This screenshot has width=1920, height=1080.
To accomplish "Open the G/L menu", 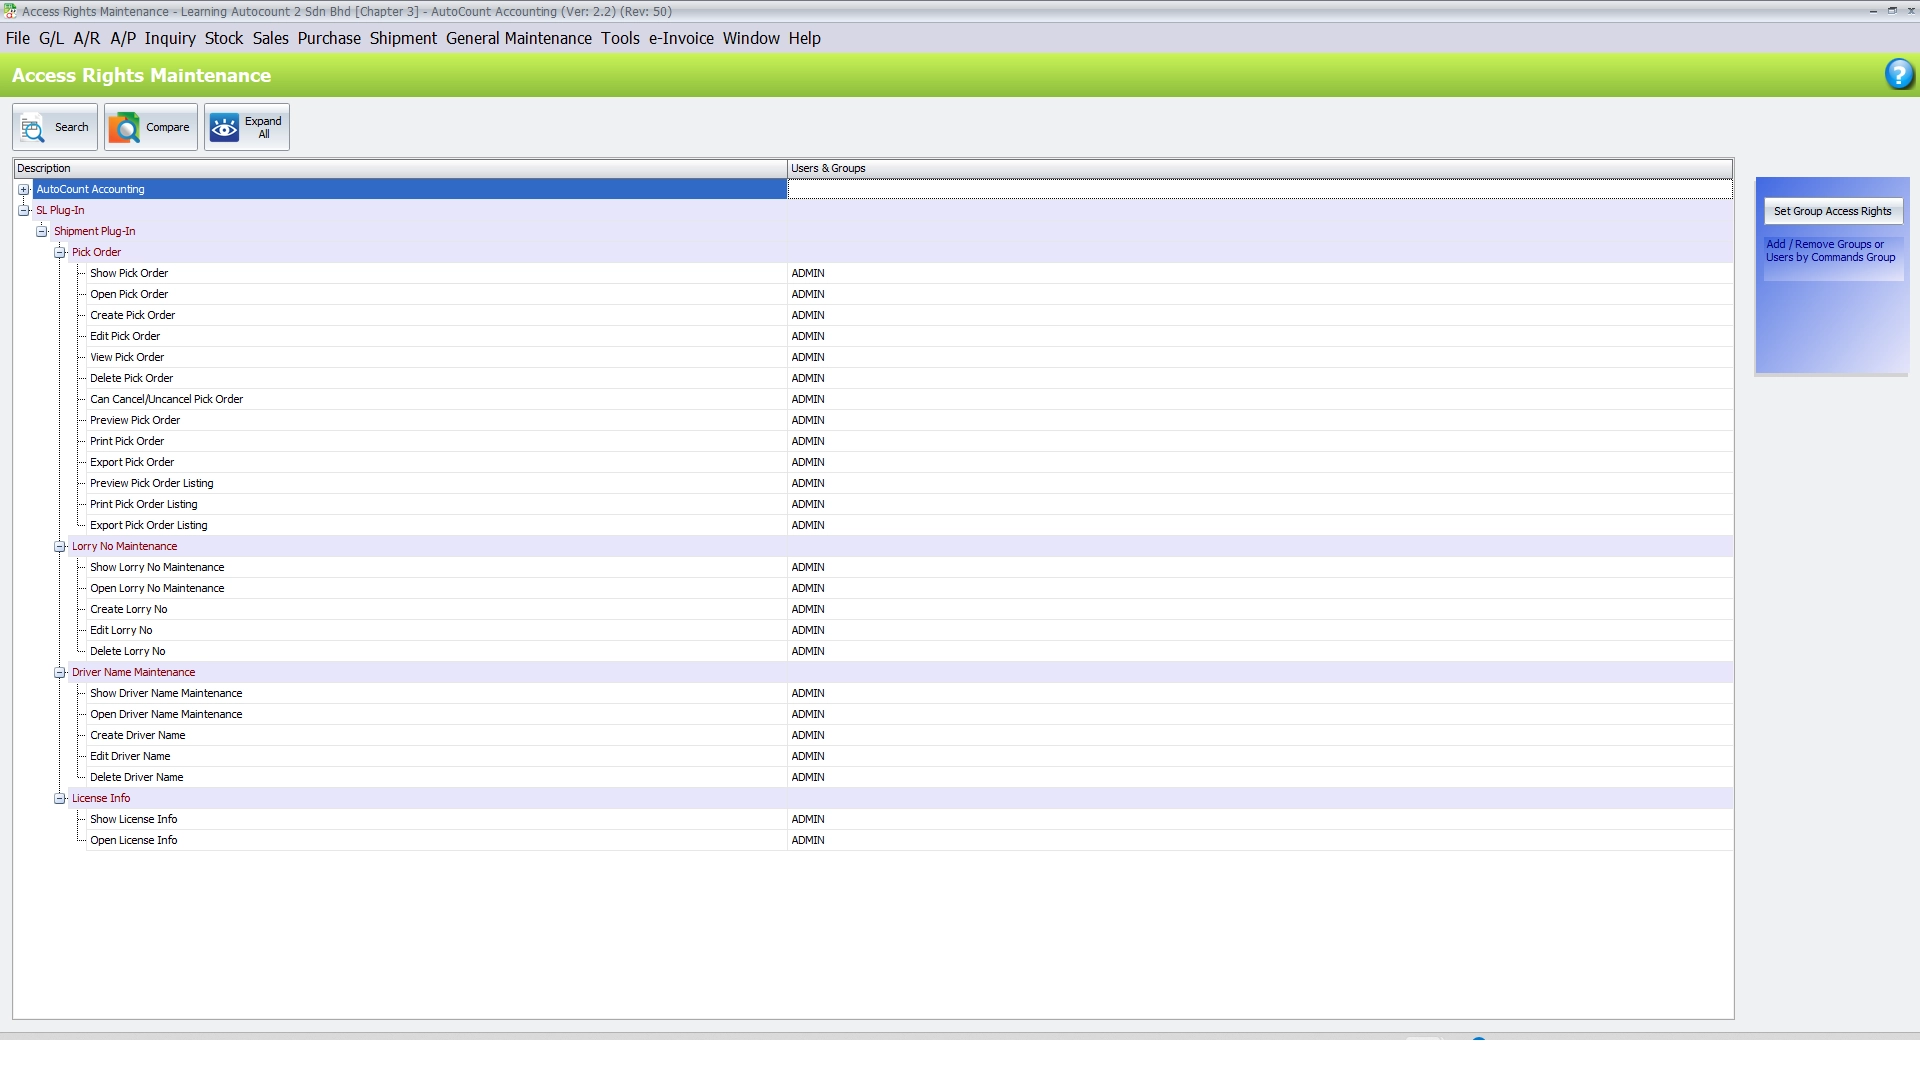I will point(51,38).
